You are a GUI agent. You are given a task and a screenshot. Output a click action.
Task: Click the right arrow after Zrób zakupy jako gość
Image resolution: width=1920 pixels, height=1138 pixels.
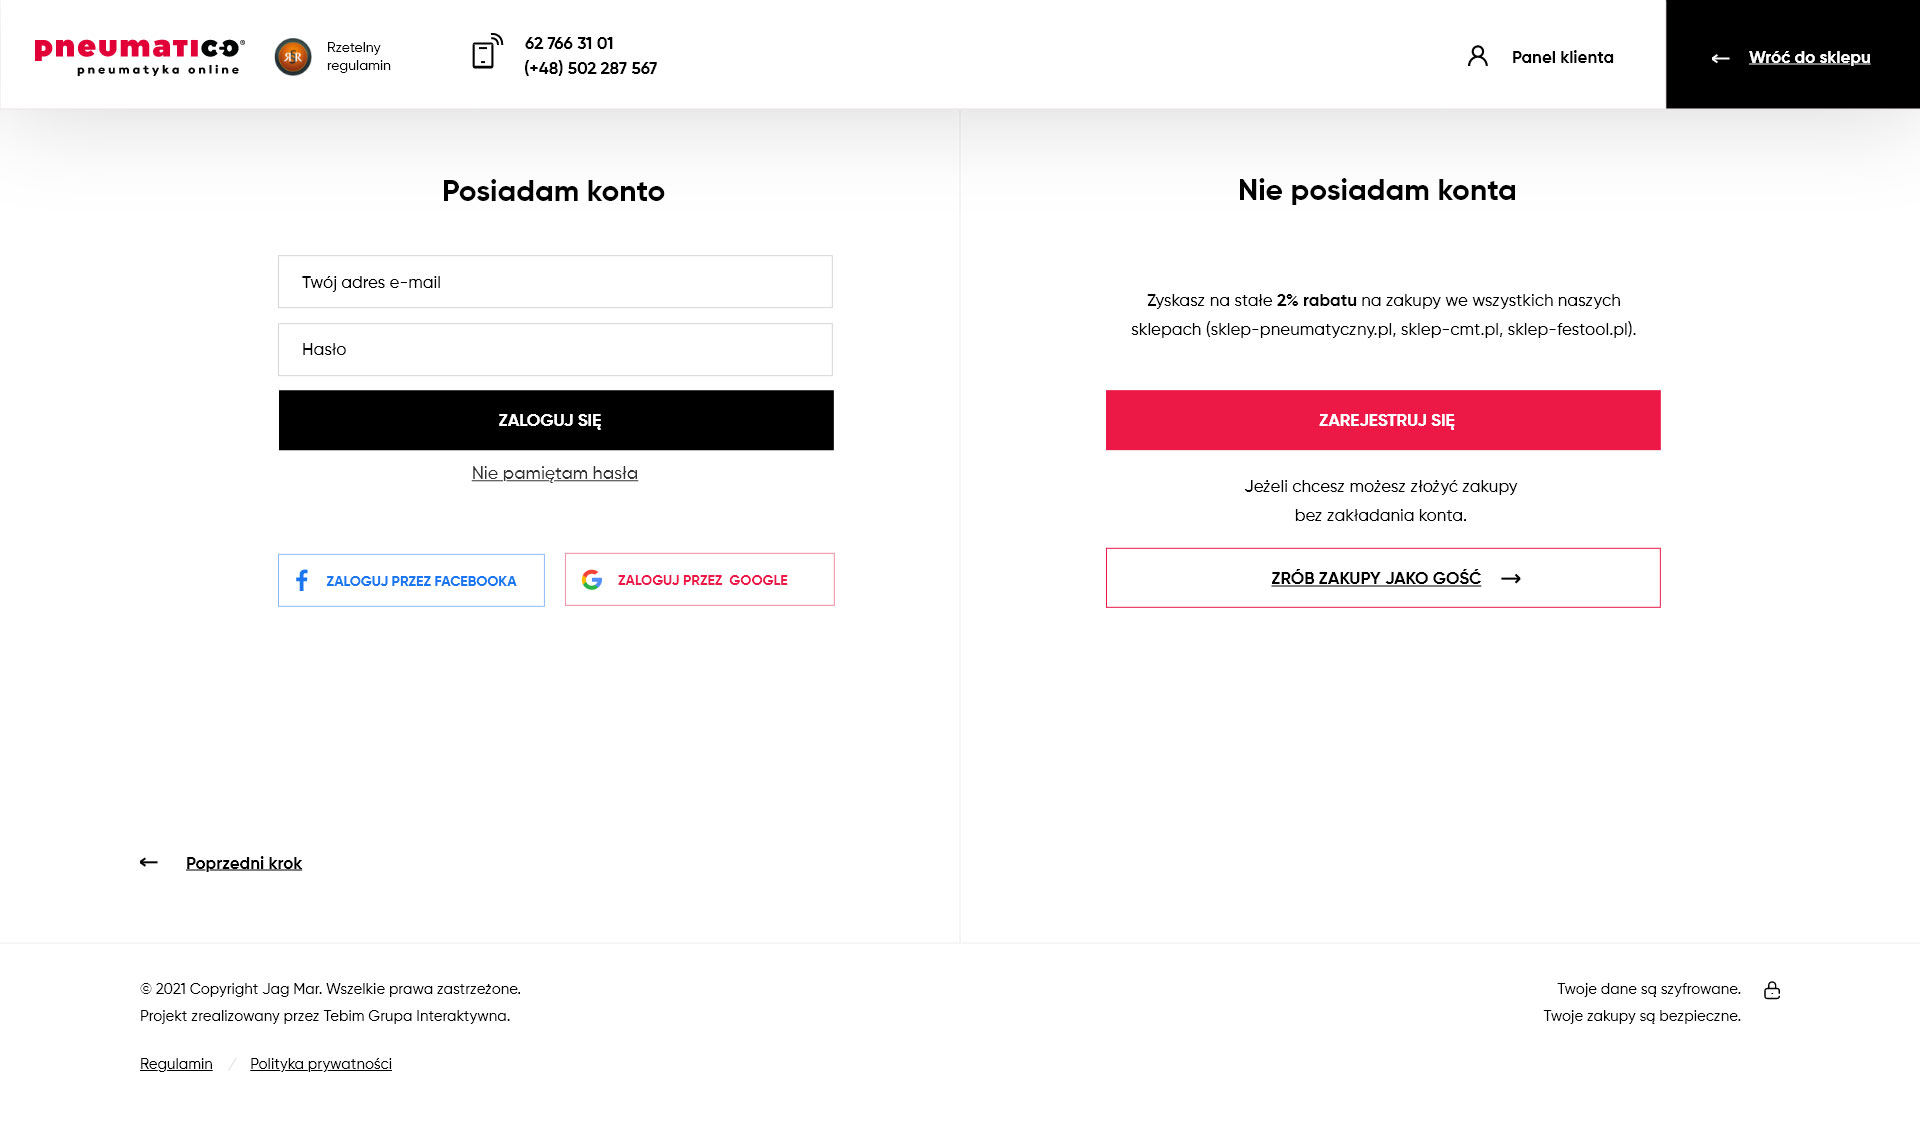(x=1511, y=578)
